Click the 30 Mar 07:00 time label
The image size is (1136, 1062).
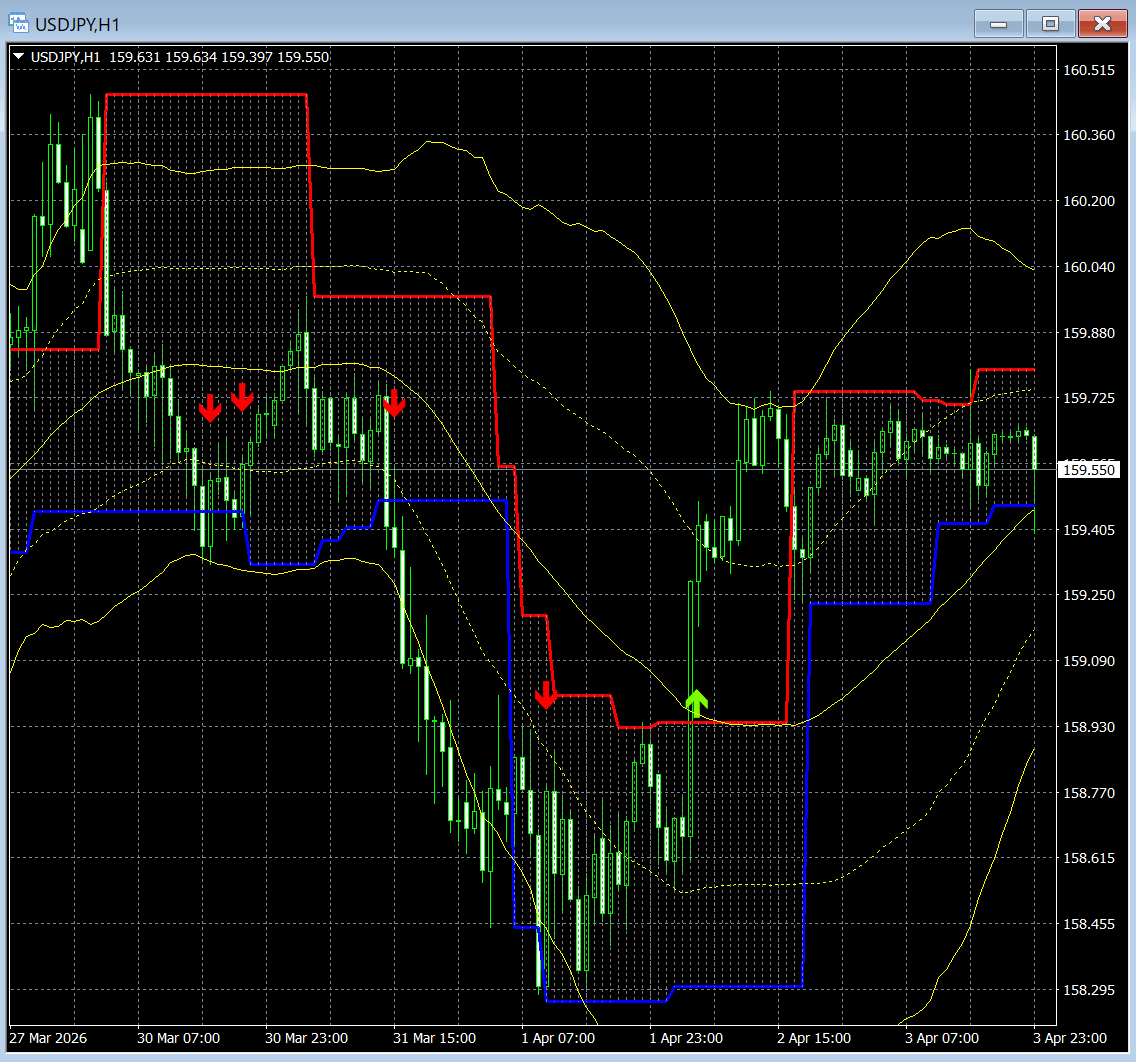pyautogui.click(x=178, y=1038)
